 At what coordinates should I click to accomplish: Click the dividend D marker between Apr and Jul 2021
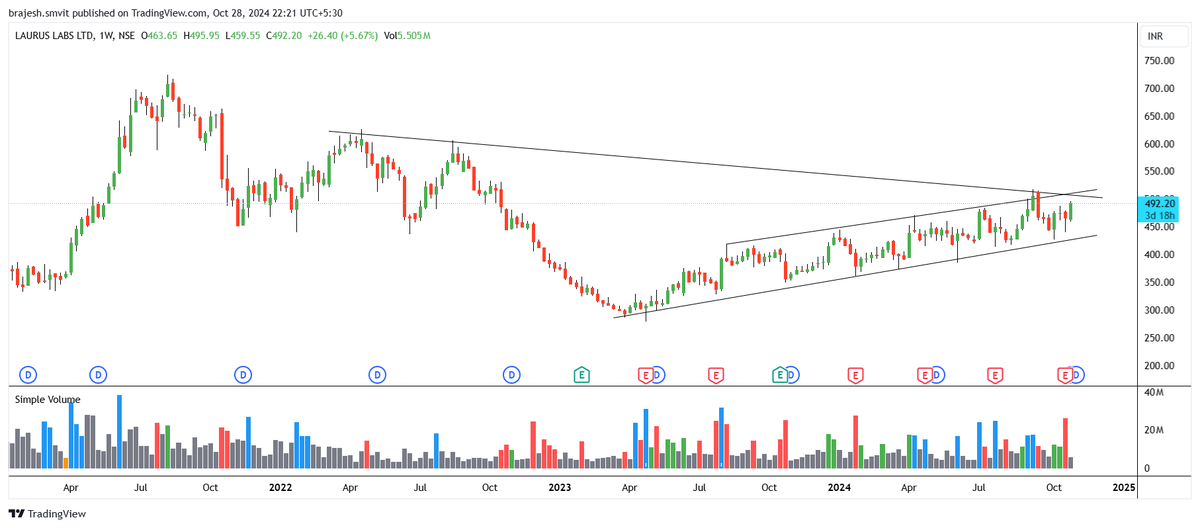(x=98, y=375)
